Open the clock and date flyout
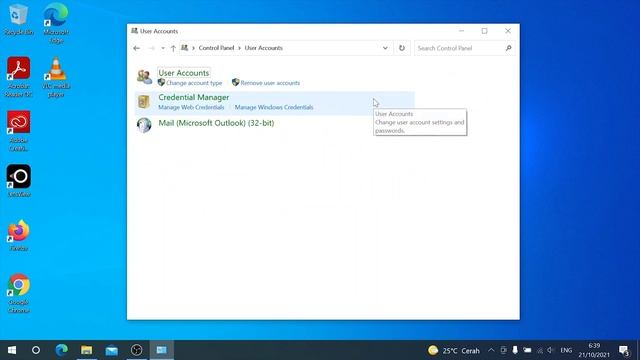 coord(594,350)
